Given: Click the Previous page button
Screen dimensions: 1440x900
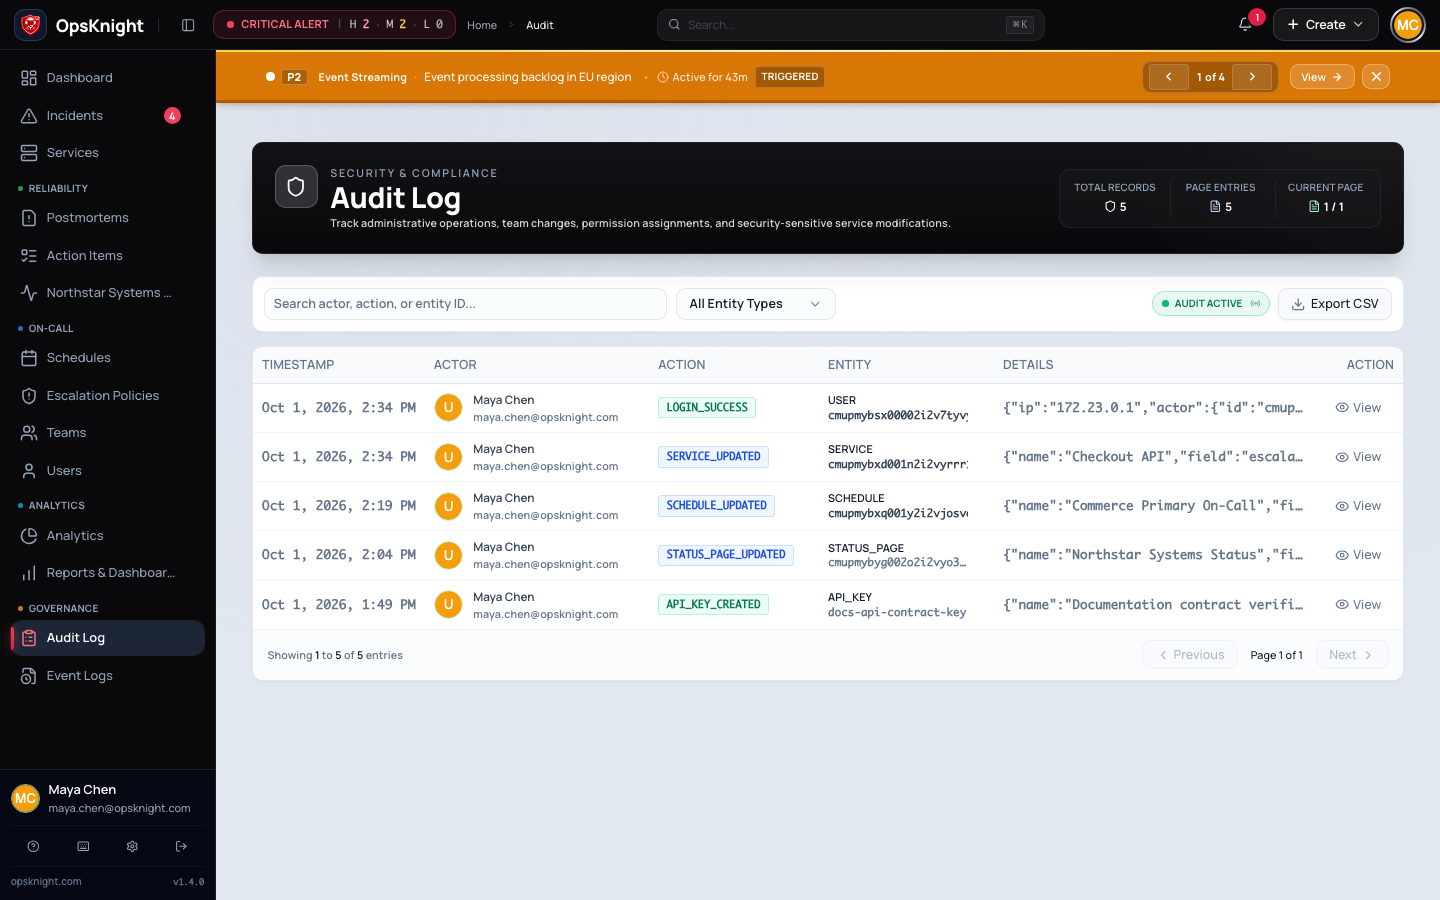Looking at the screenshot, I should tap(1190, 655).
